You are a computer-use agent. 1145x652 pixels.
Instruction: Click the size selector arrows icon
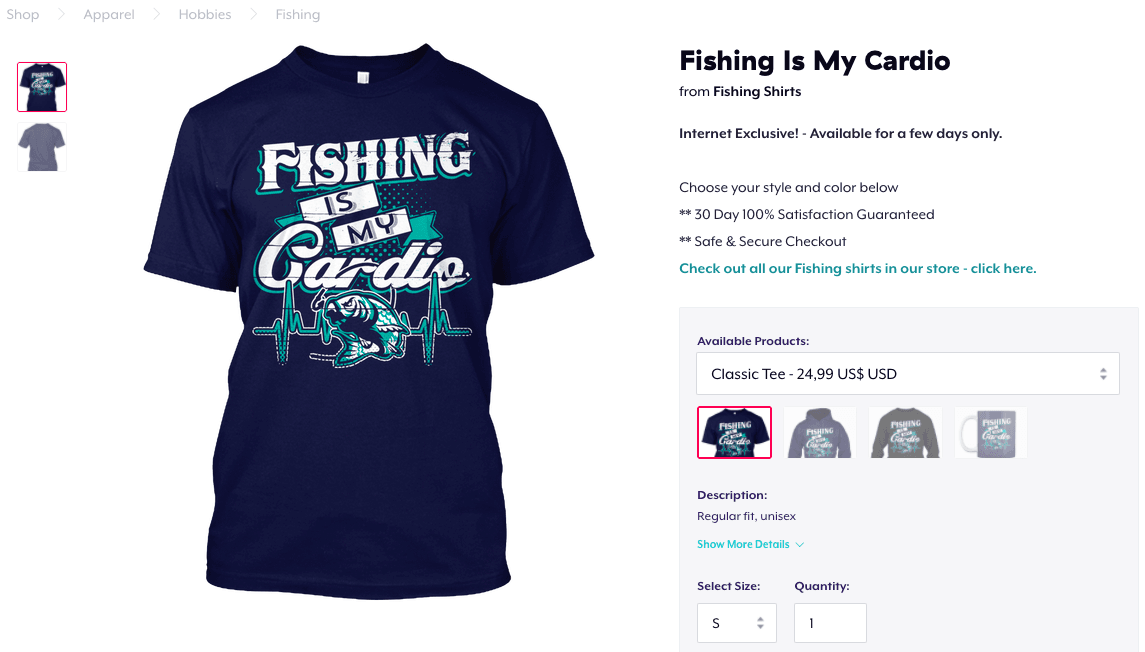click(760, 623)
